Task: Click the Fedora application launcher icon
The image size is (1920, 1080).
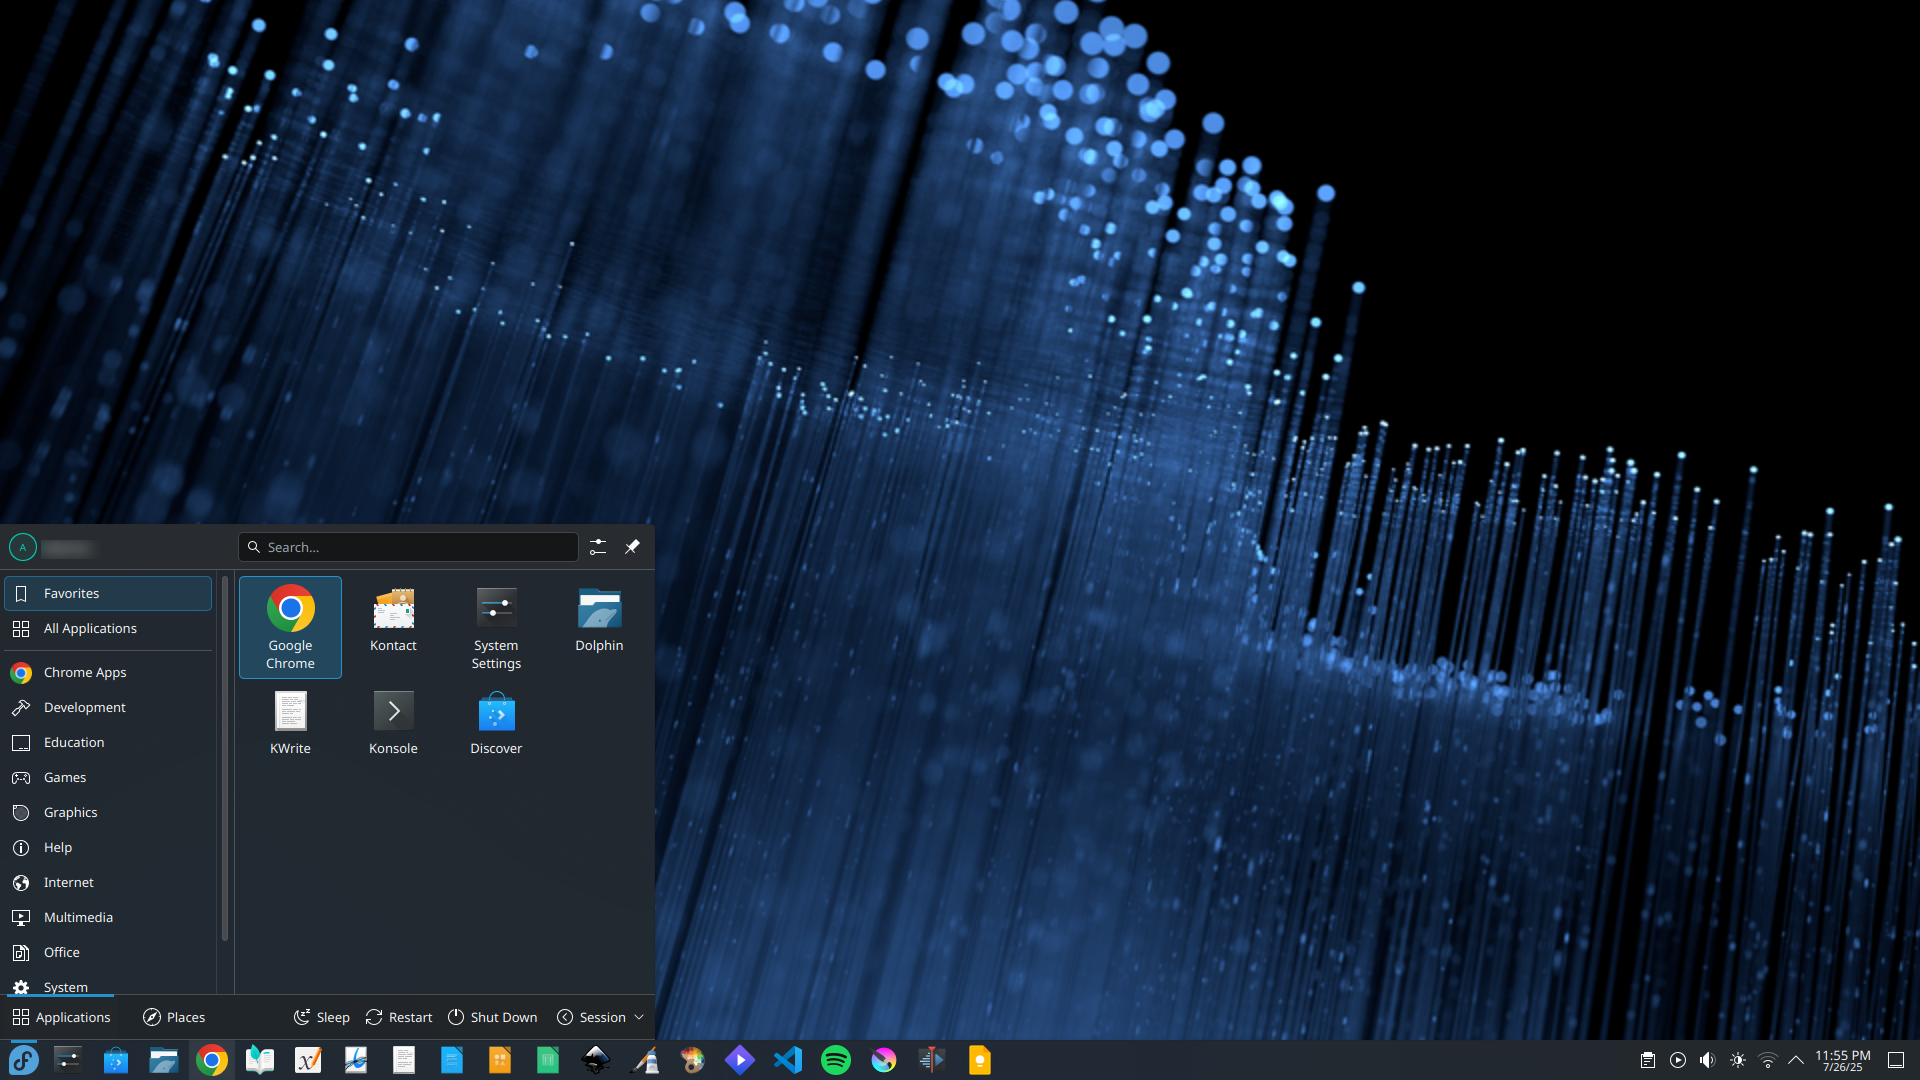Action: click(23, 1060)
